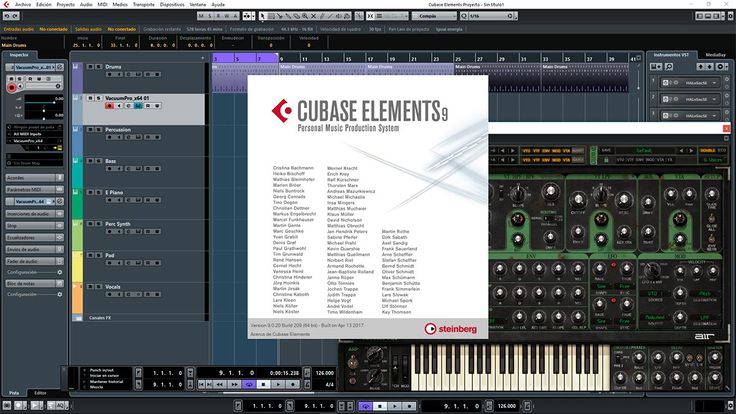This screenshot has height=414, width=736.
Task: Click the 126.000 tempo field in transport
Action: coord(324,373)
